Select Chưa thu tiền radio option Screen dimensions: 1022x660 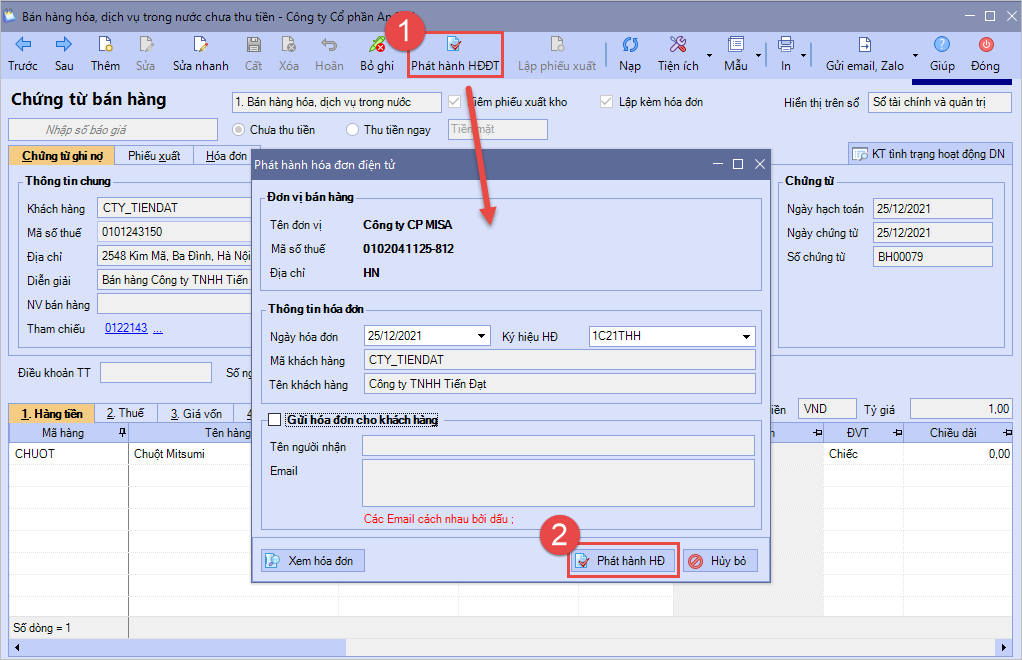239,130
